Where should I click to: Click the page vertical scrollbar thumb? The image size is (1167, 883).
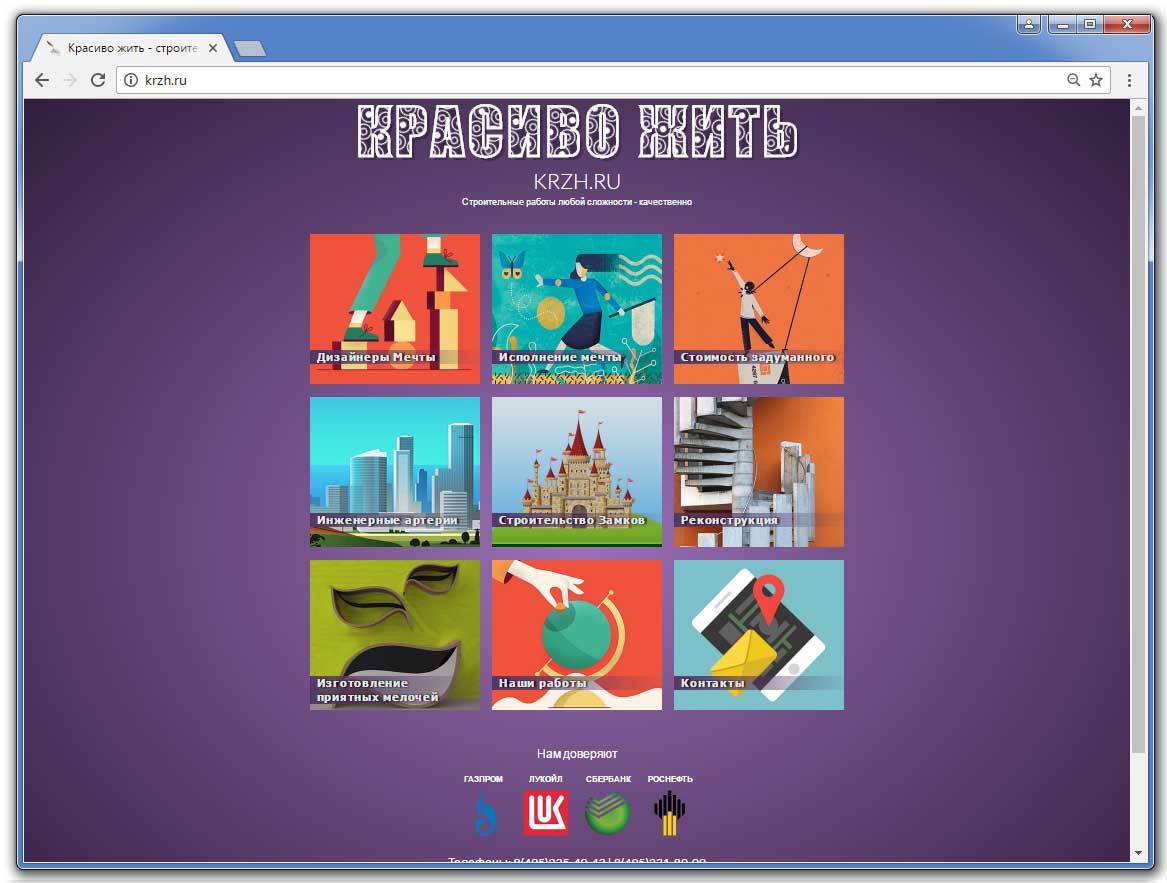coord(1138,434)
